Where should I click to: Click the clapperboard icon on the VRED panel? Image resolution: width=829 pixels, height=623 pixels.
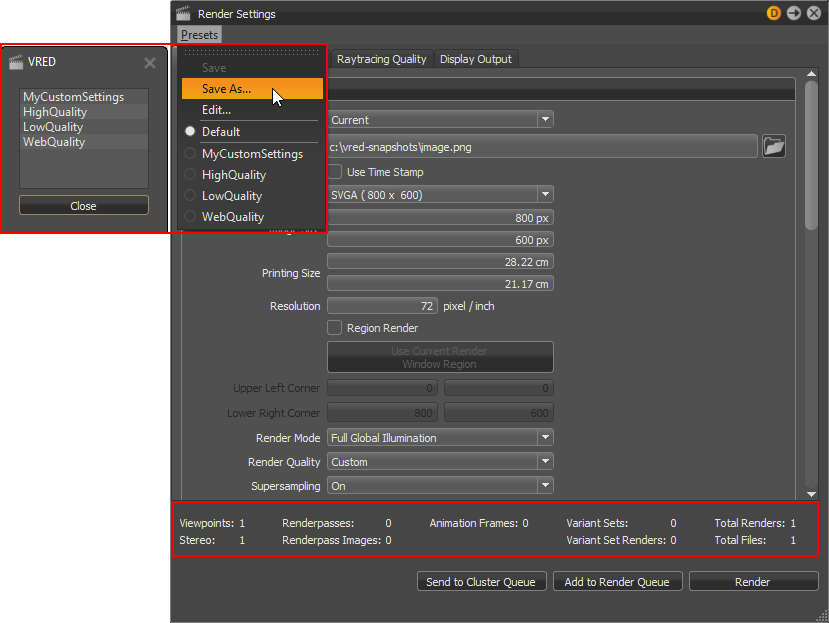click(15, 61)
